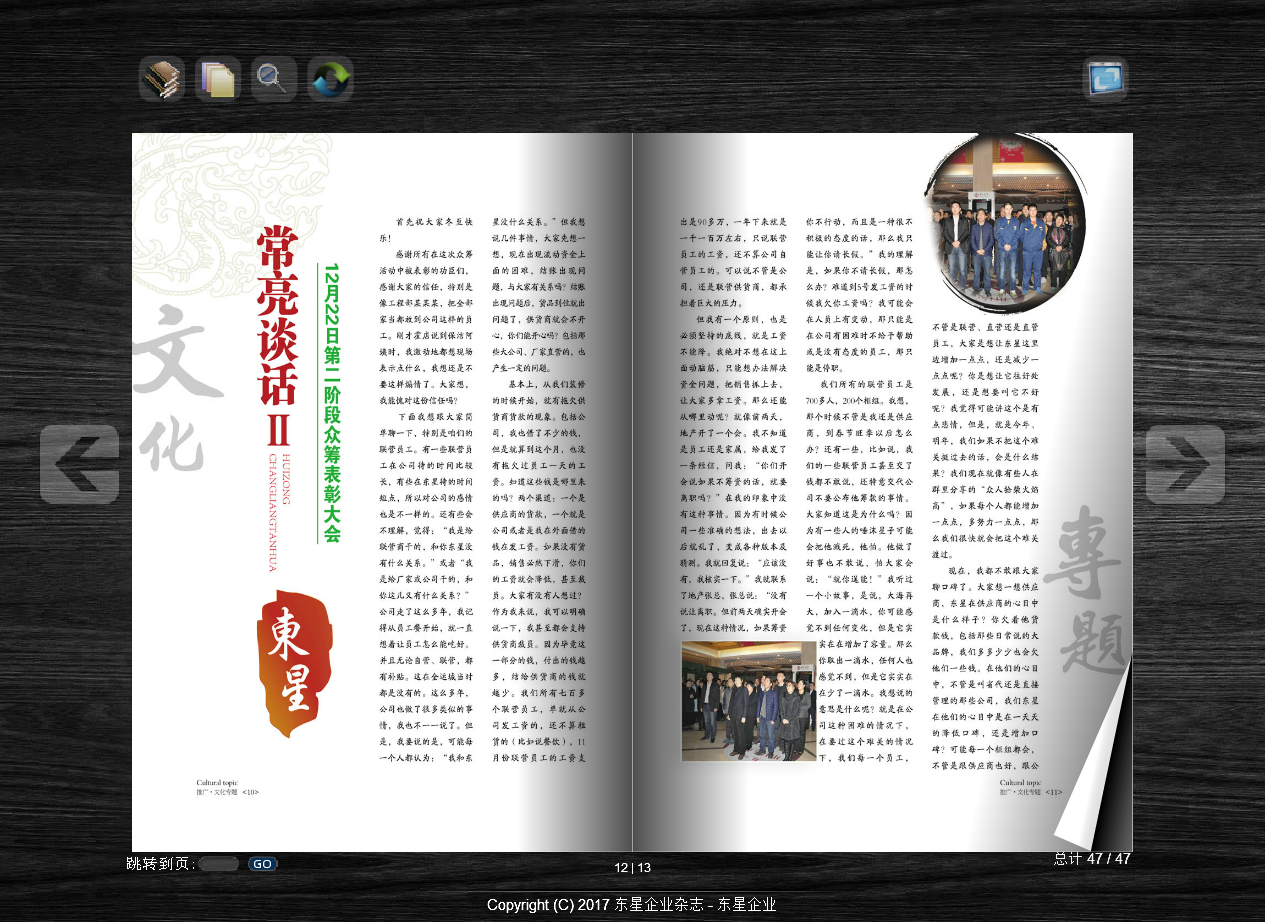Viewport: 1265px width, 922px height.
Task: Click the GO jump button
Action: click(263, 864)
